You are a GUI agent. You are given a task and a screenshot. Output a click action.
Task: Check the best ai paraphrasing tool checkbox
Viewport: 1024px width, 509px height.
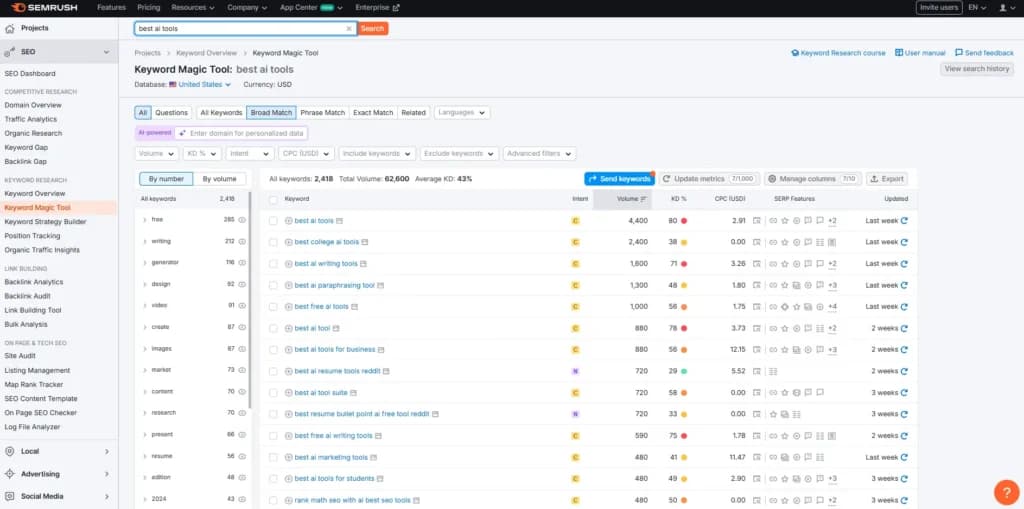coord(273,286)
